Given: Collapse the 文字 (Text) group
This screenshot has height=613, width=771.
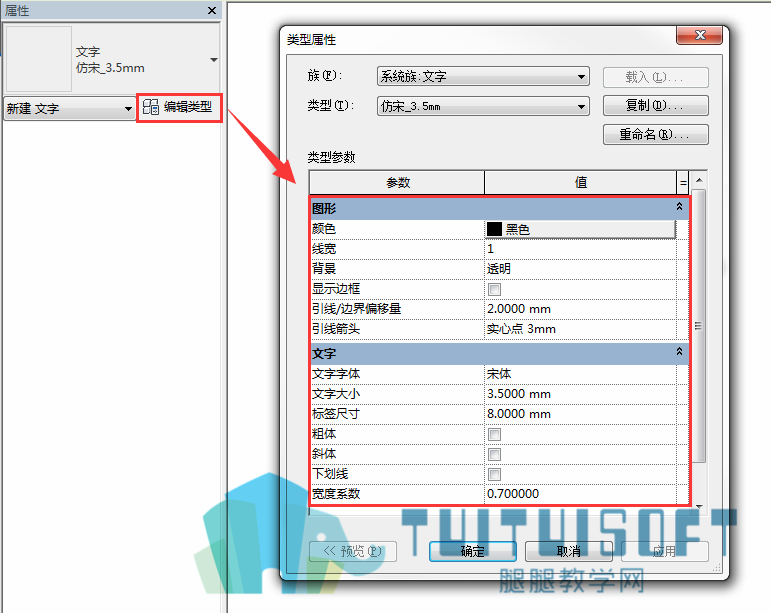Looking at the screenshot, I should pyautogui.click(x=679, y=351).
